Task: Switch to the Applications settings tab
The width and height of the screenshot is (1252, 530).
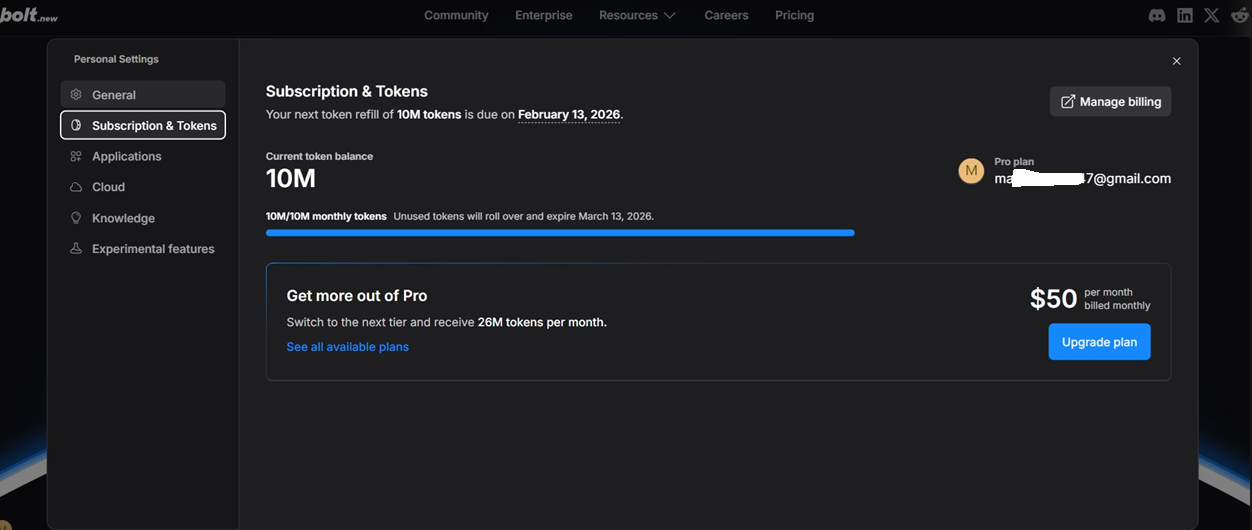Action: pyautogui.click(x=143, y=157)
